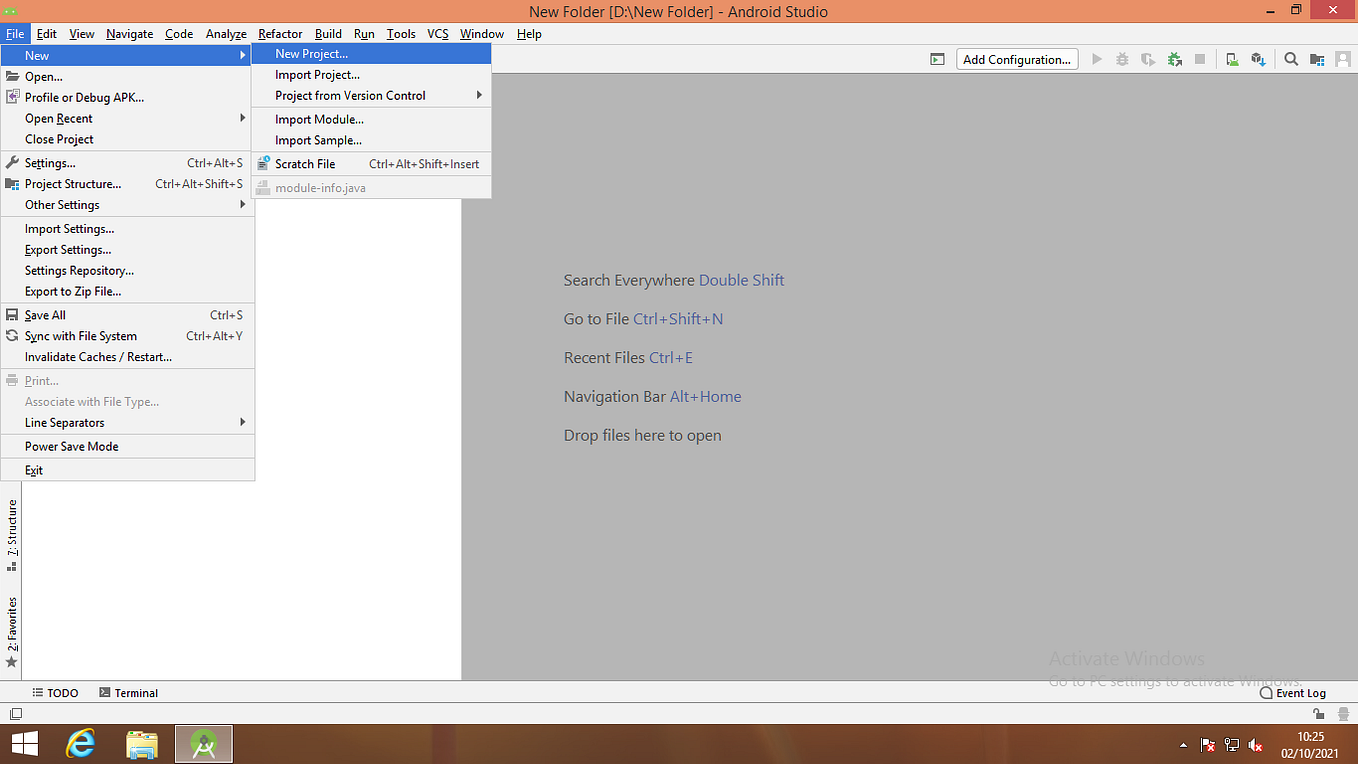Click the Search Everywhere magnifier icon
This screenshot has width=1358, height=764.
pyautogui.click(x=1291, y=59)
